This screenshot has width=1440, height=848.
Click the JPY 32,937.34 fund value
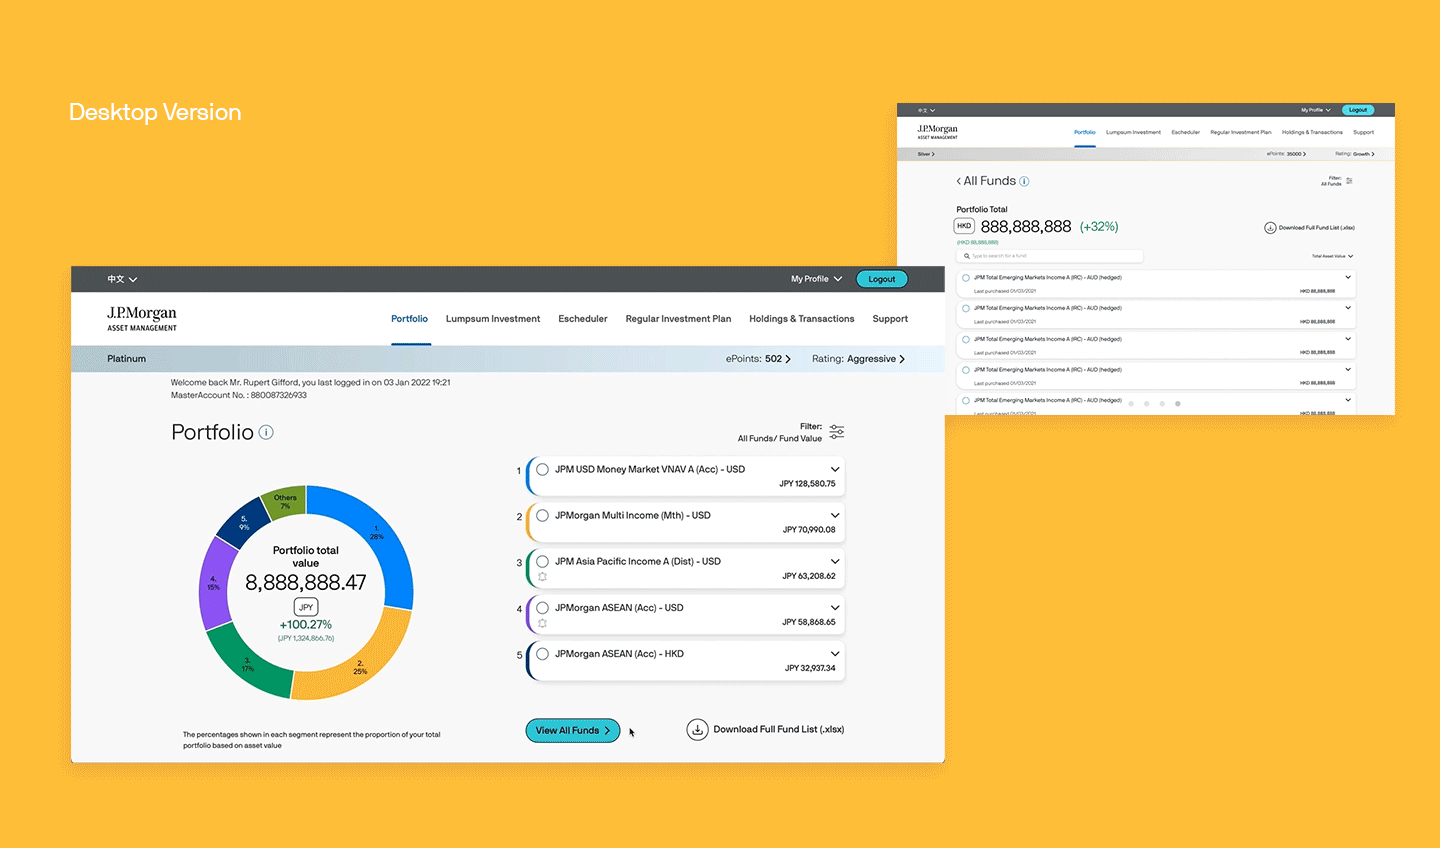[810, 668]
